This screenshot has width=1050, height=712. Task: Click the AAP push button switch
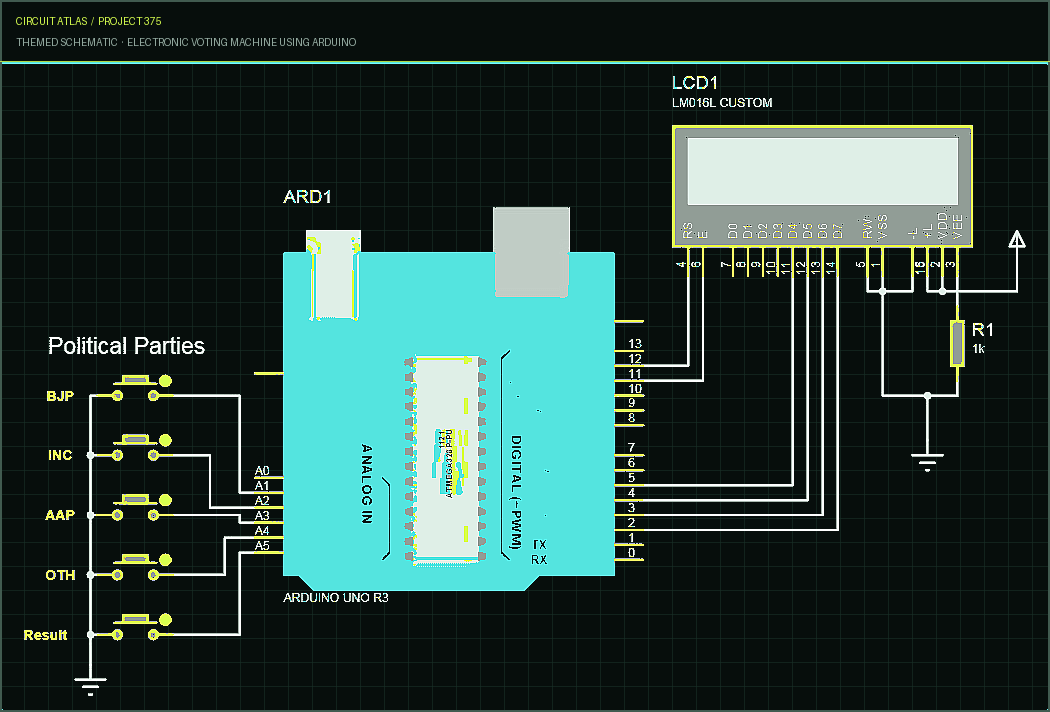(x=142, y=508)
